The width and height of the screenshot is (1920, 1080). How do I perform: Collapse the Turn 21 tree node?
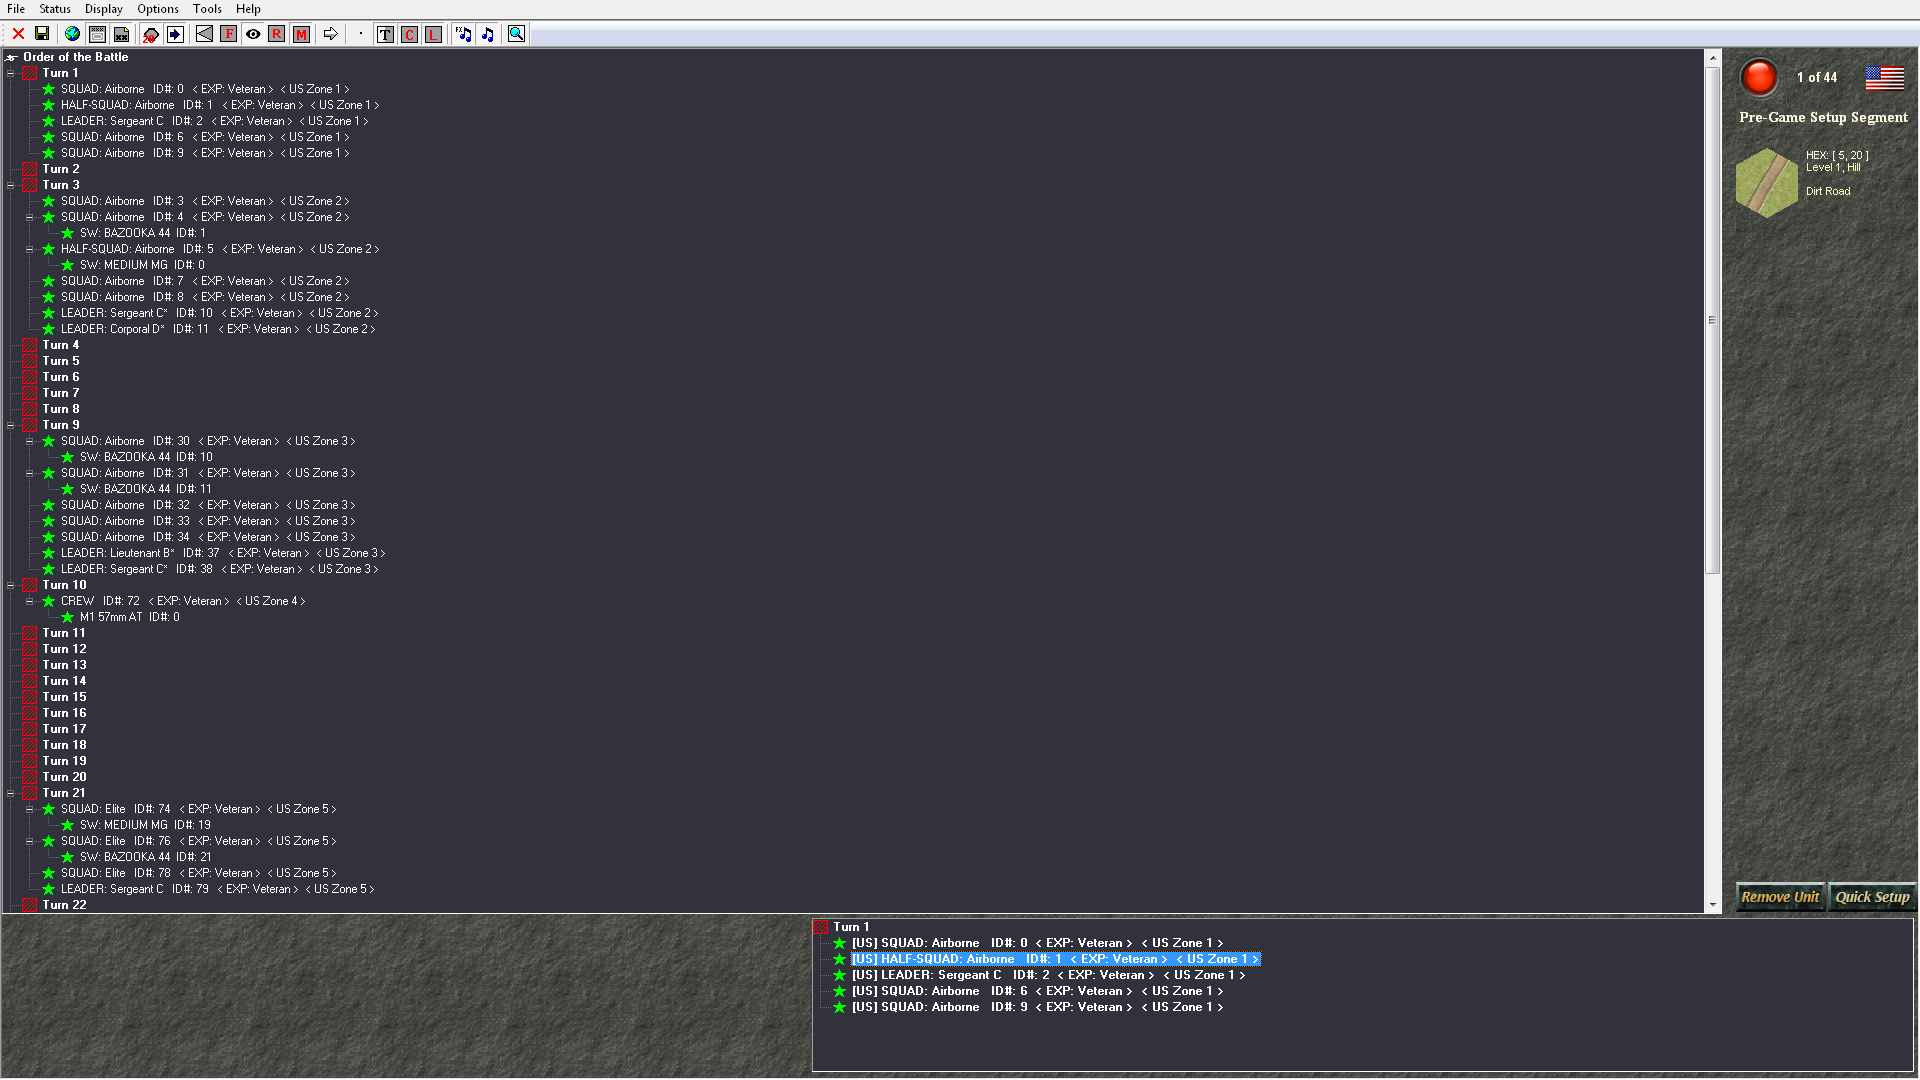(x=11, y=793)
